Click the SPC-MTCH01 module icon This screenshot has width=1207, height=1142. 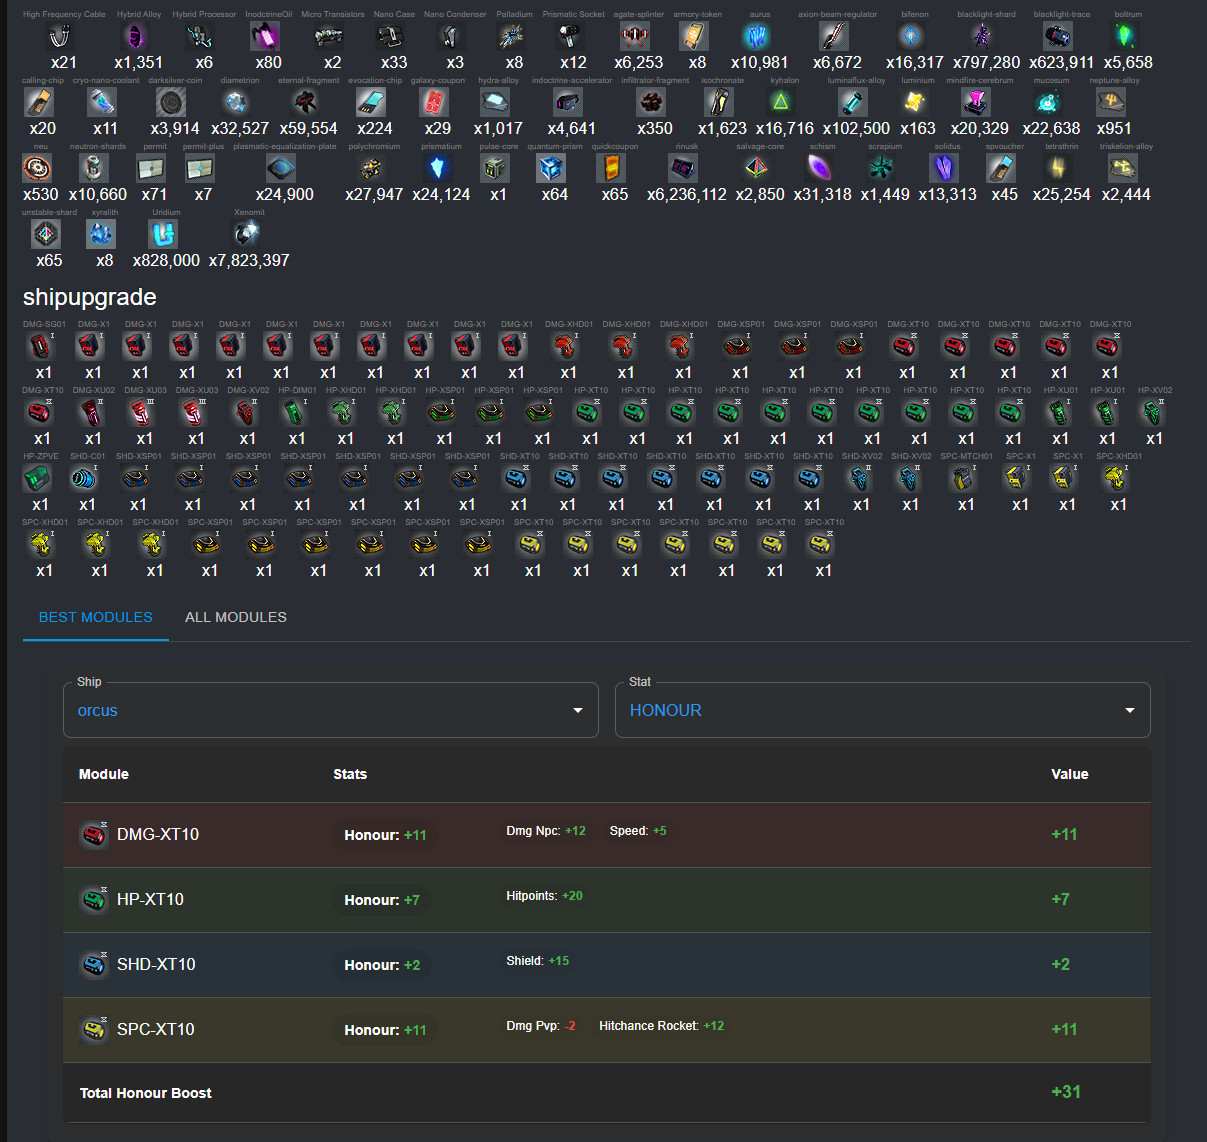963,478
